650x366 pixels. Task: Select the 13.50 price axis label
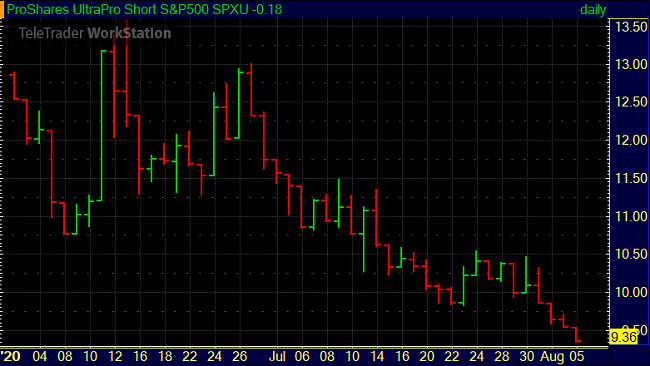pos(631,27)
